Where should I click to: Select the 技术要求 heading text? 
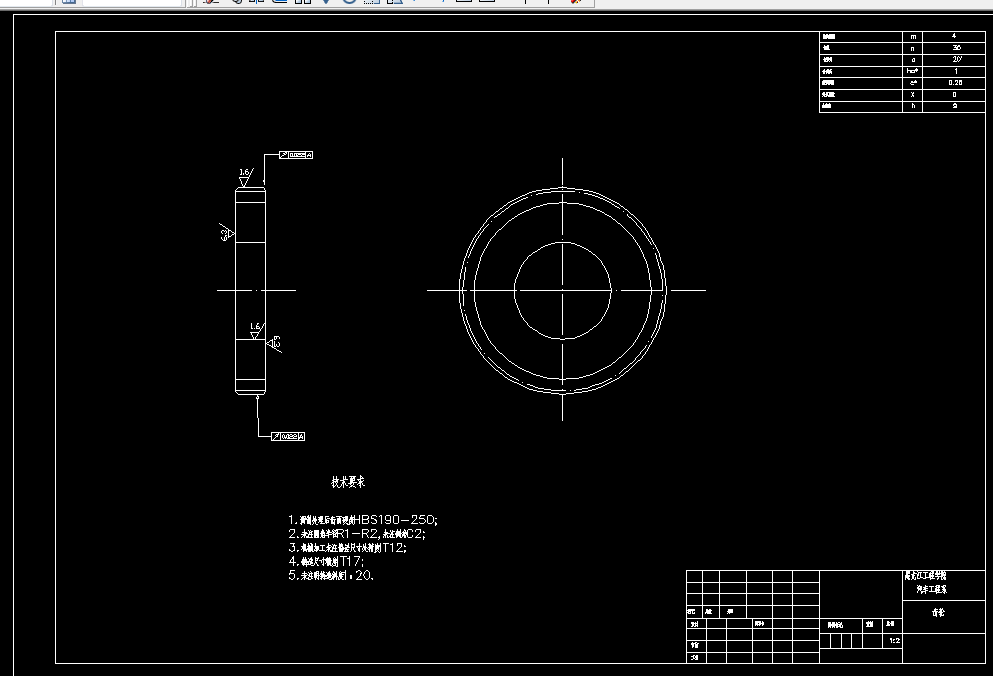(348, 482)
